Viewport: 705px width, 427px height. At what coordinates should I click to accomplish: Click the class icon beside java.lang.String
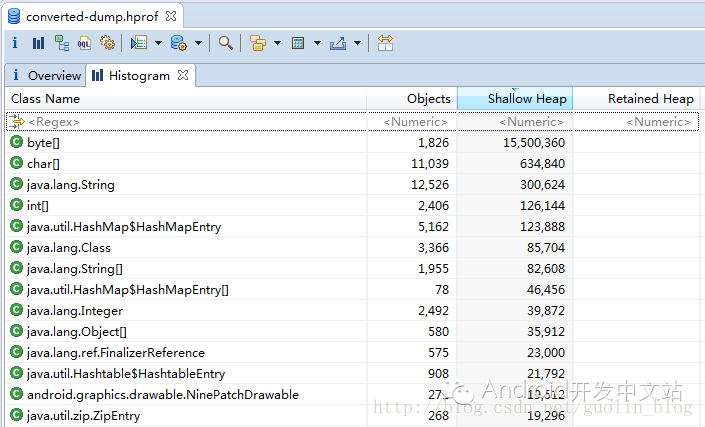coord(17,184)
